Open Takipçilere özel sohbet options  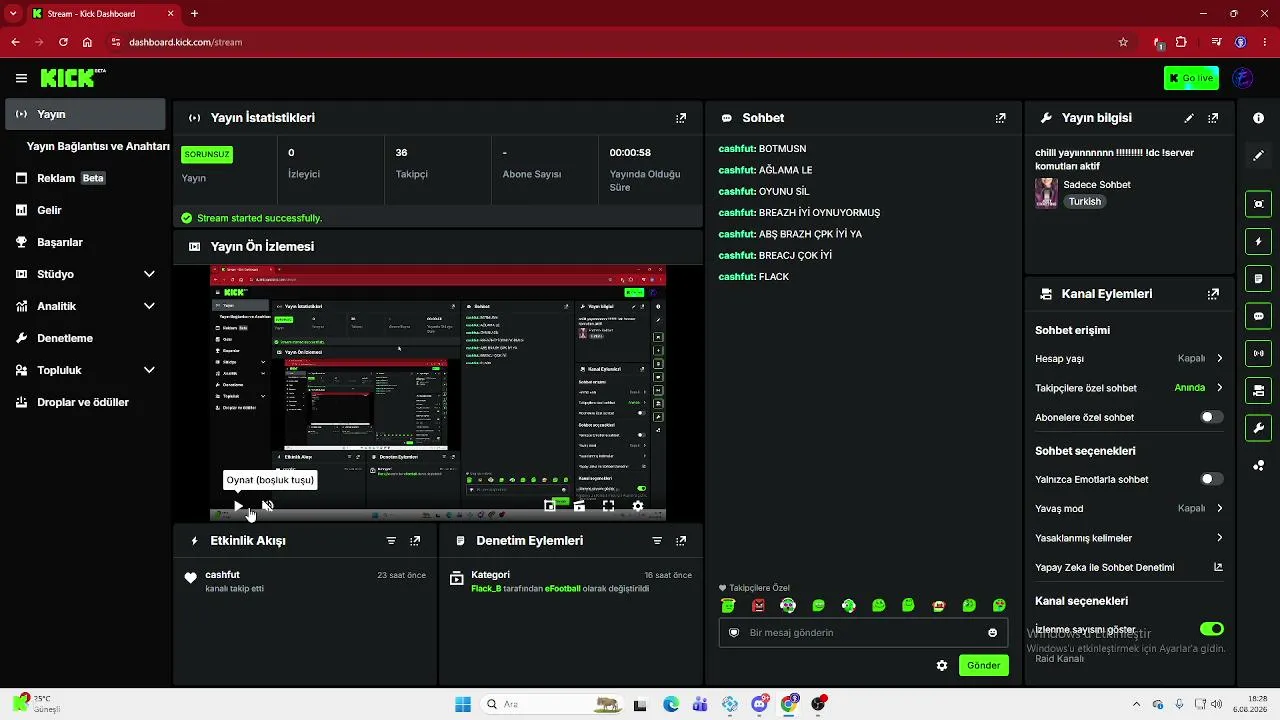[1129, 388]
